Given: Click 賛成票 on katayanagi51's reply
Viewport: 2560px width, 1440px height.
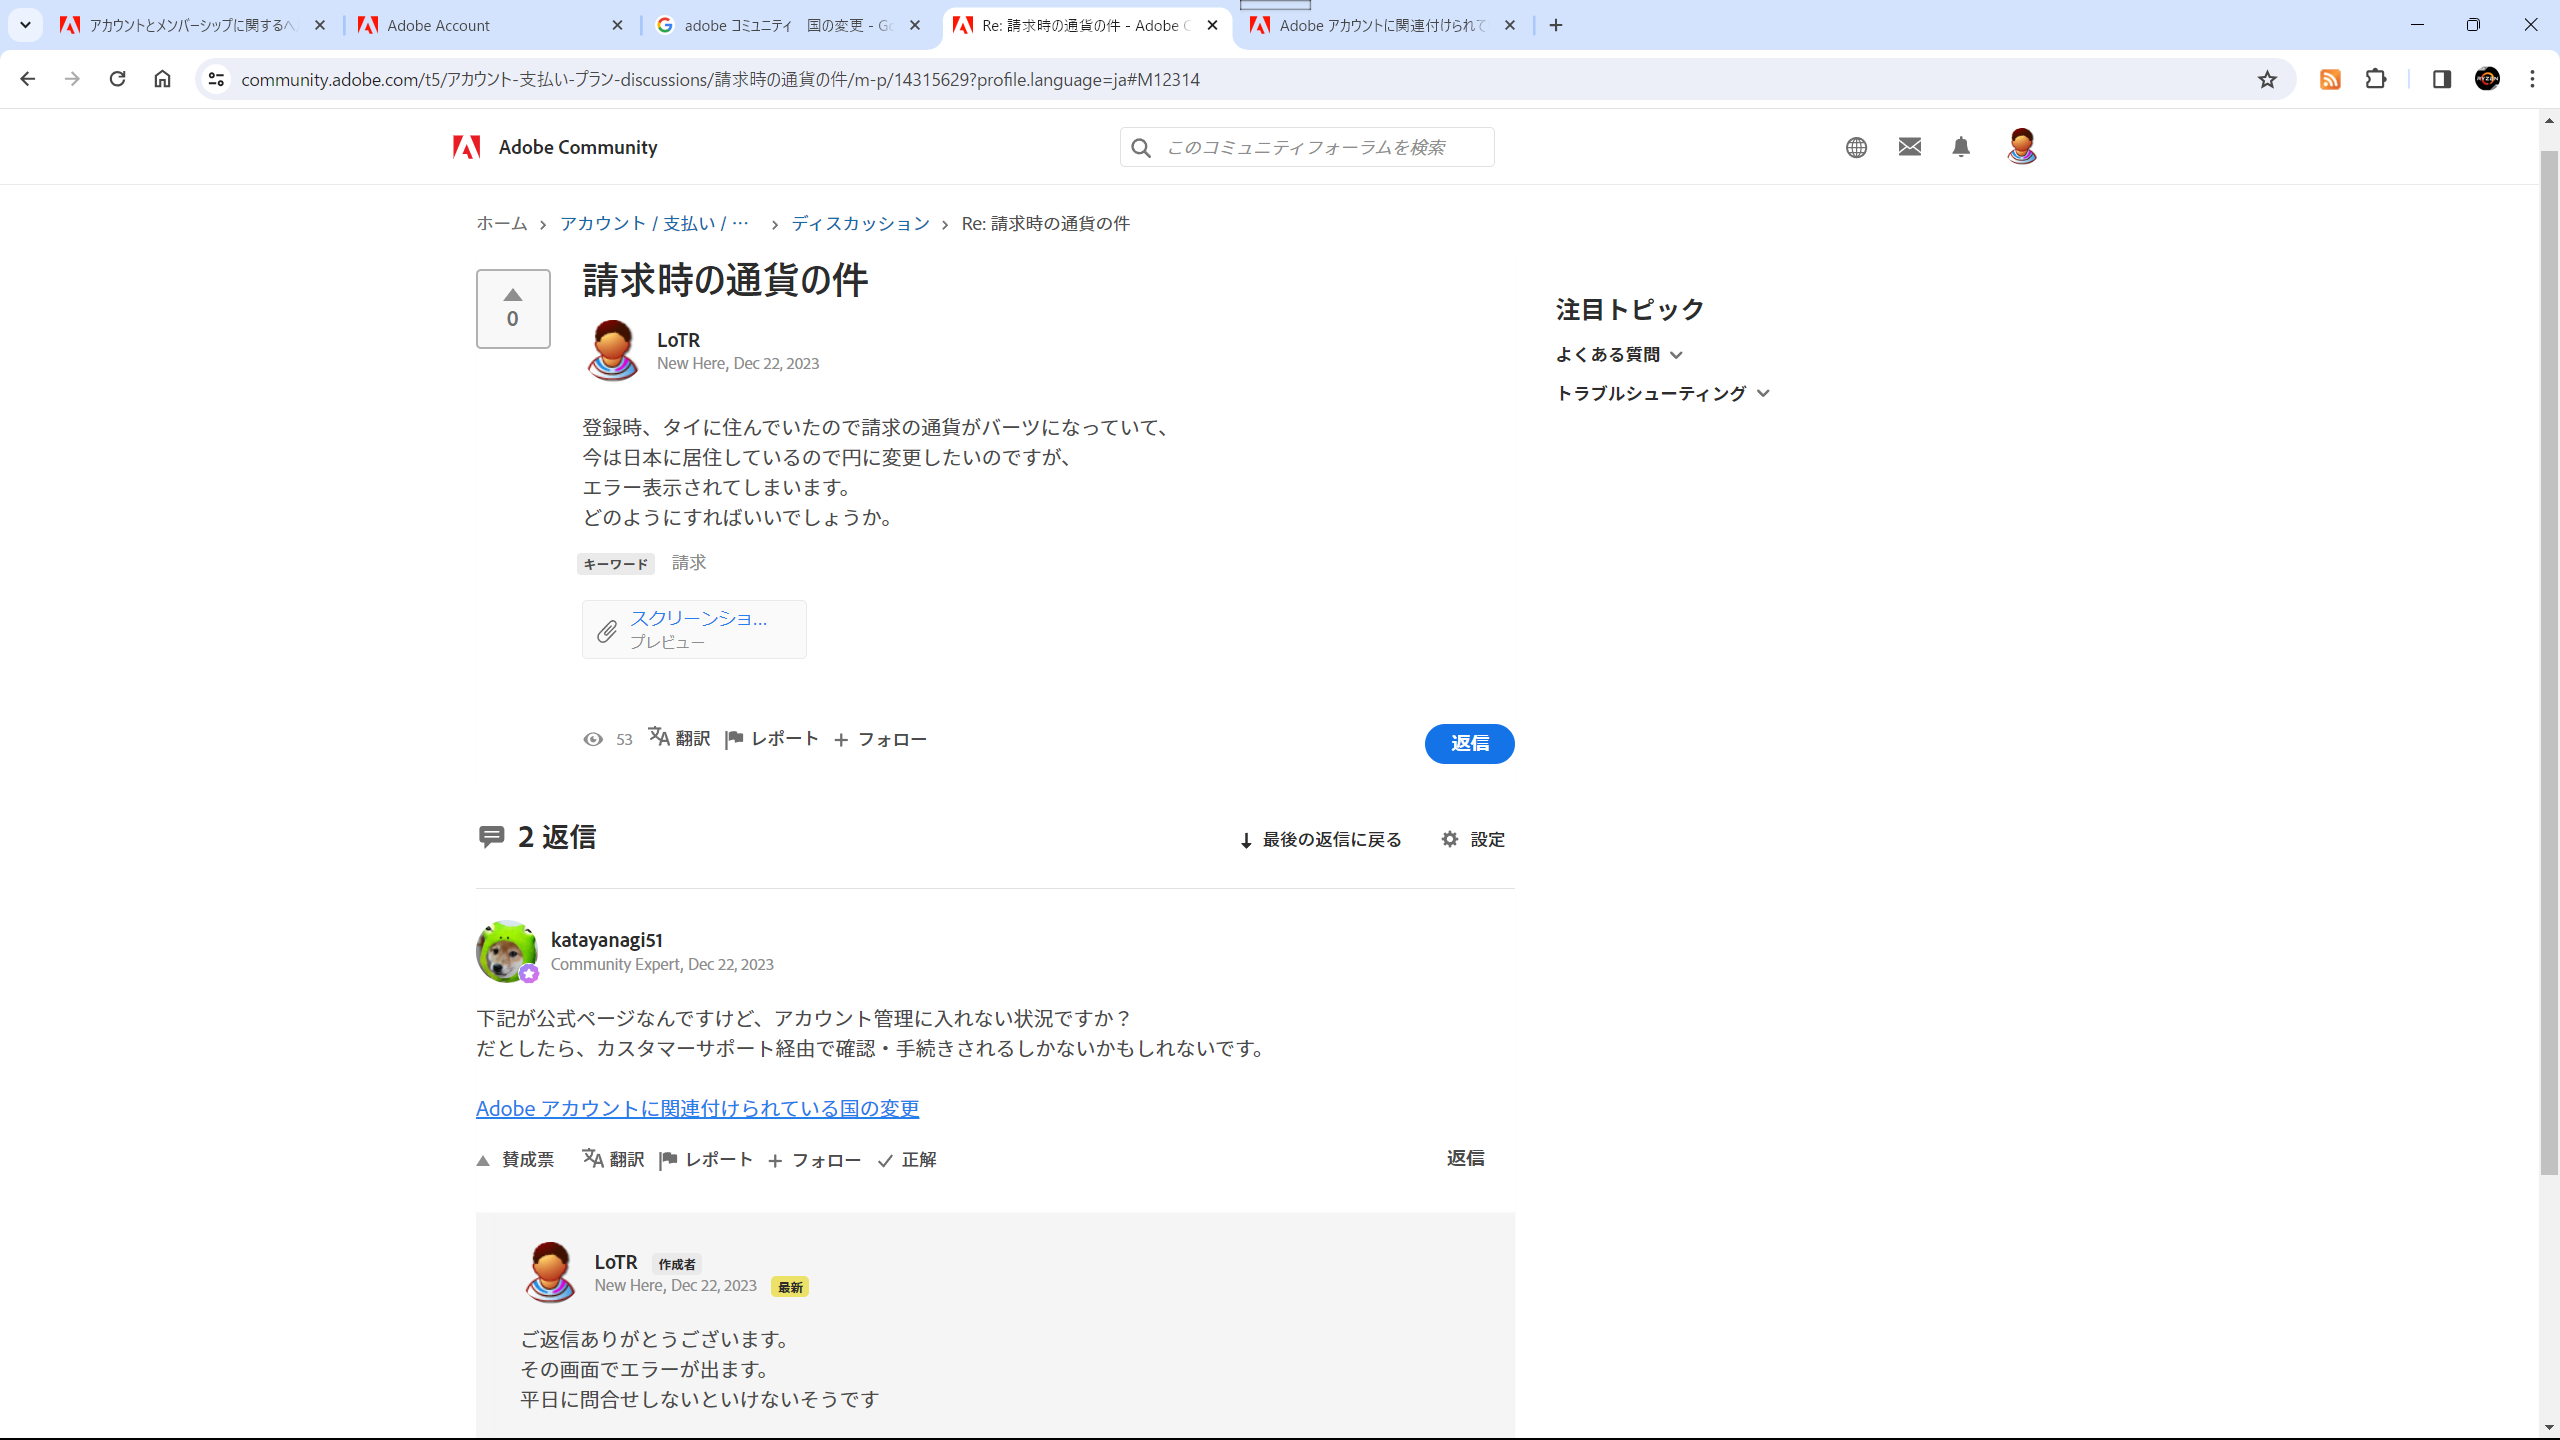Looking at the screenshot, I should (x=516, y=1159).
